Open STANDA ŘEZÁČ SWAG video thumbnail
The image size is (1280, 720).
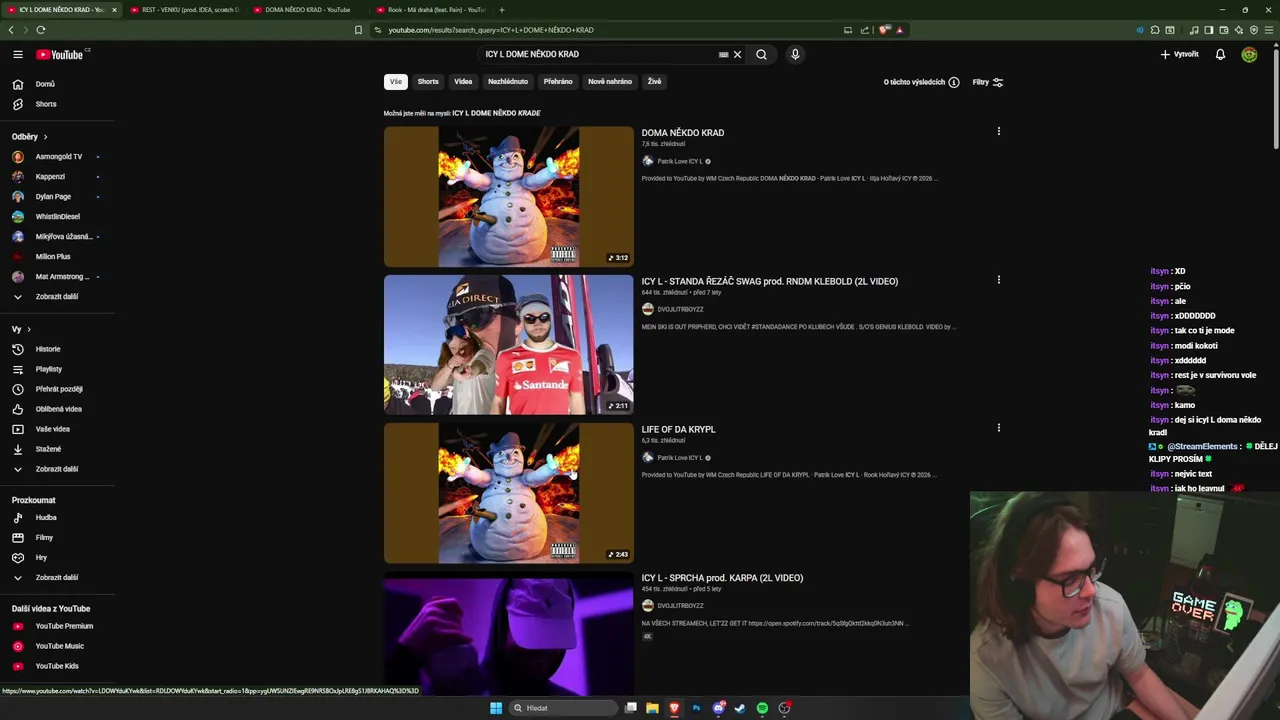[509, 344]
